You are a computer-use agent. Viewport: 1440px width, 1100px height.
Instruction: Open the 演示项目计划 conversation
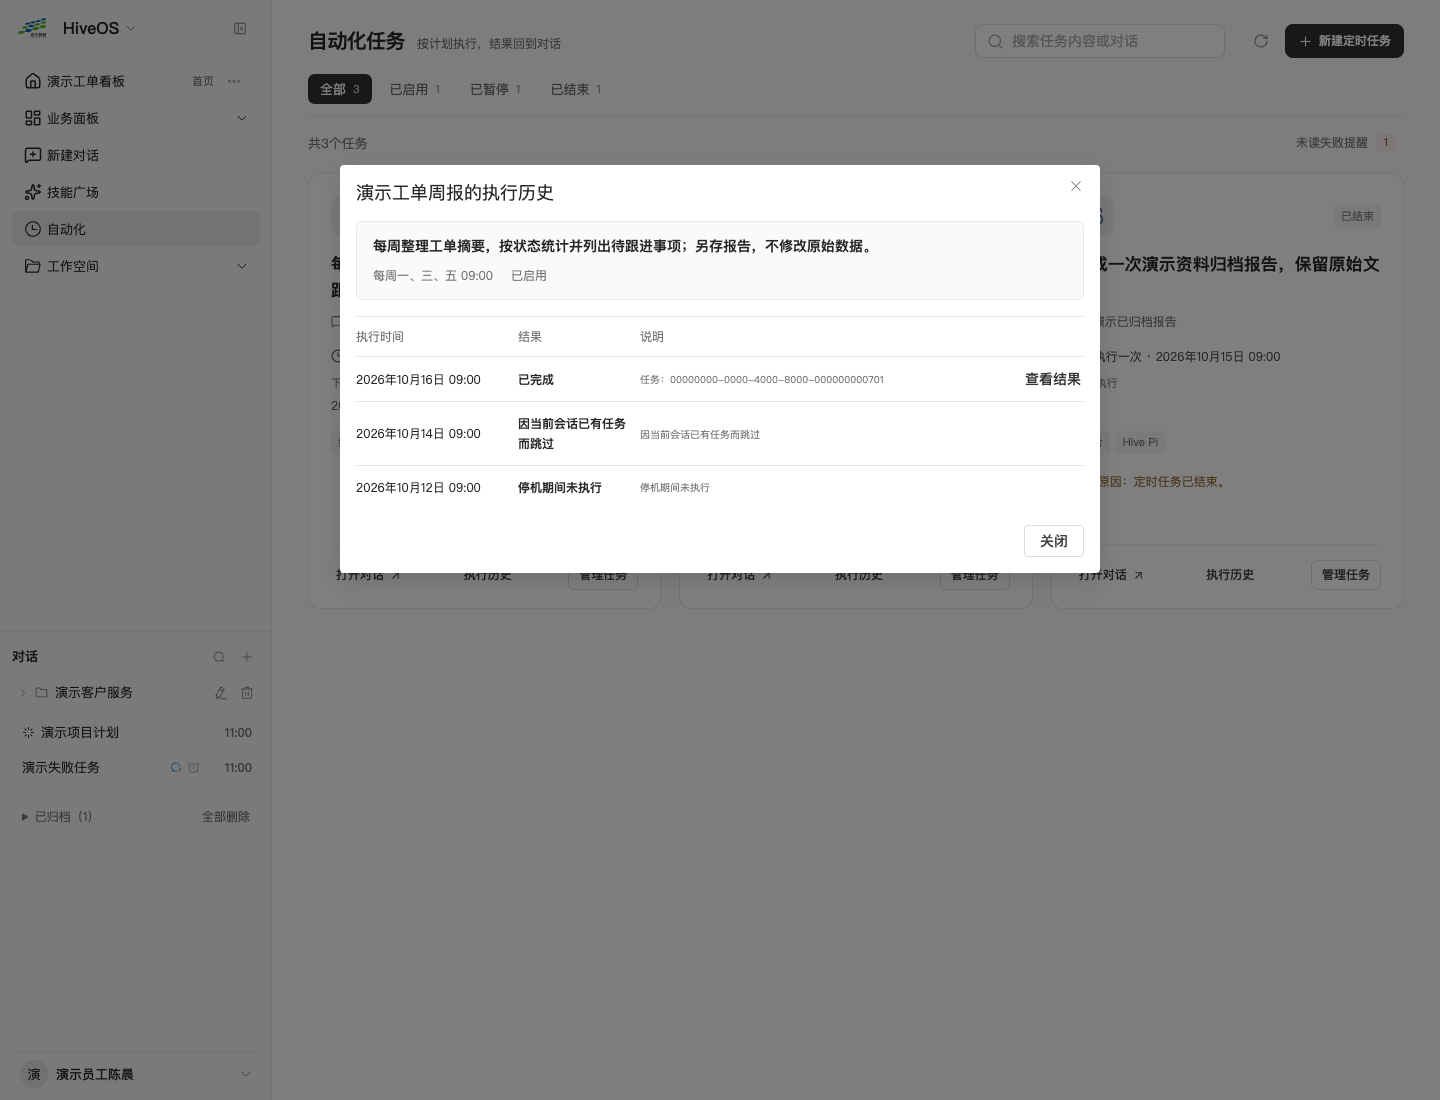tap(136, 733)
